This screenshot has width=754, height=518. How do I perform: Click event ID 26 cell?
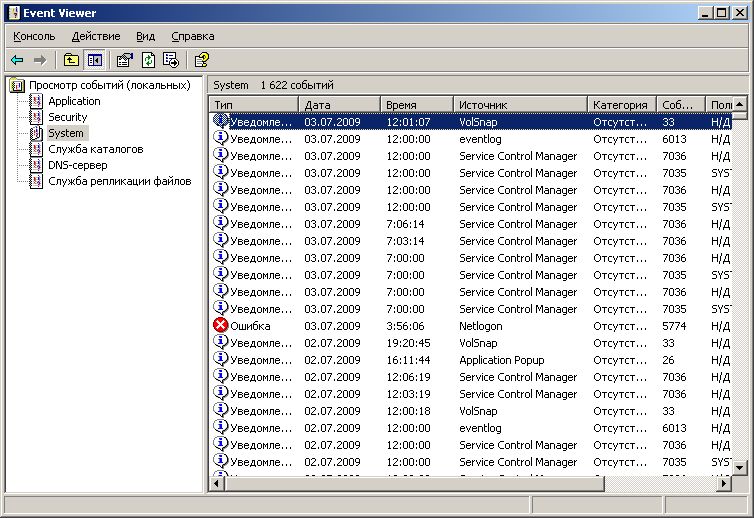pos(668,360)
